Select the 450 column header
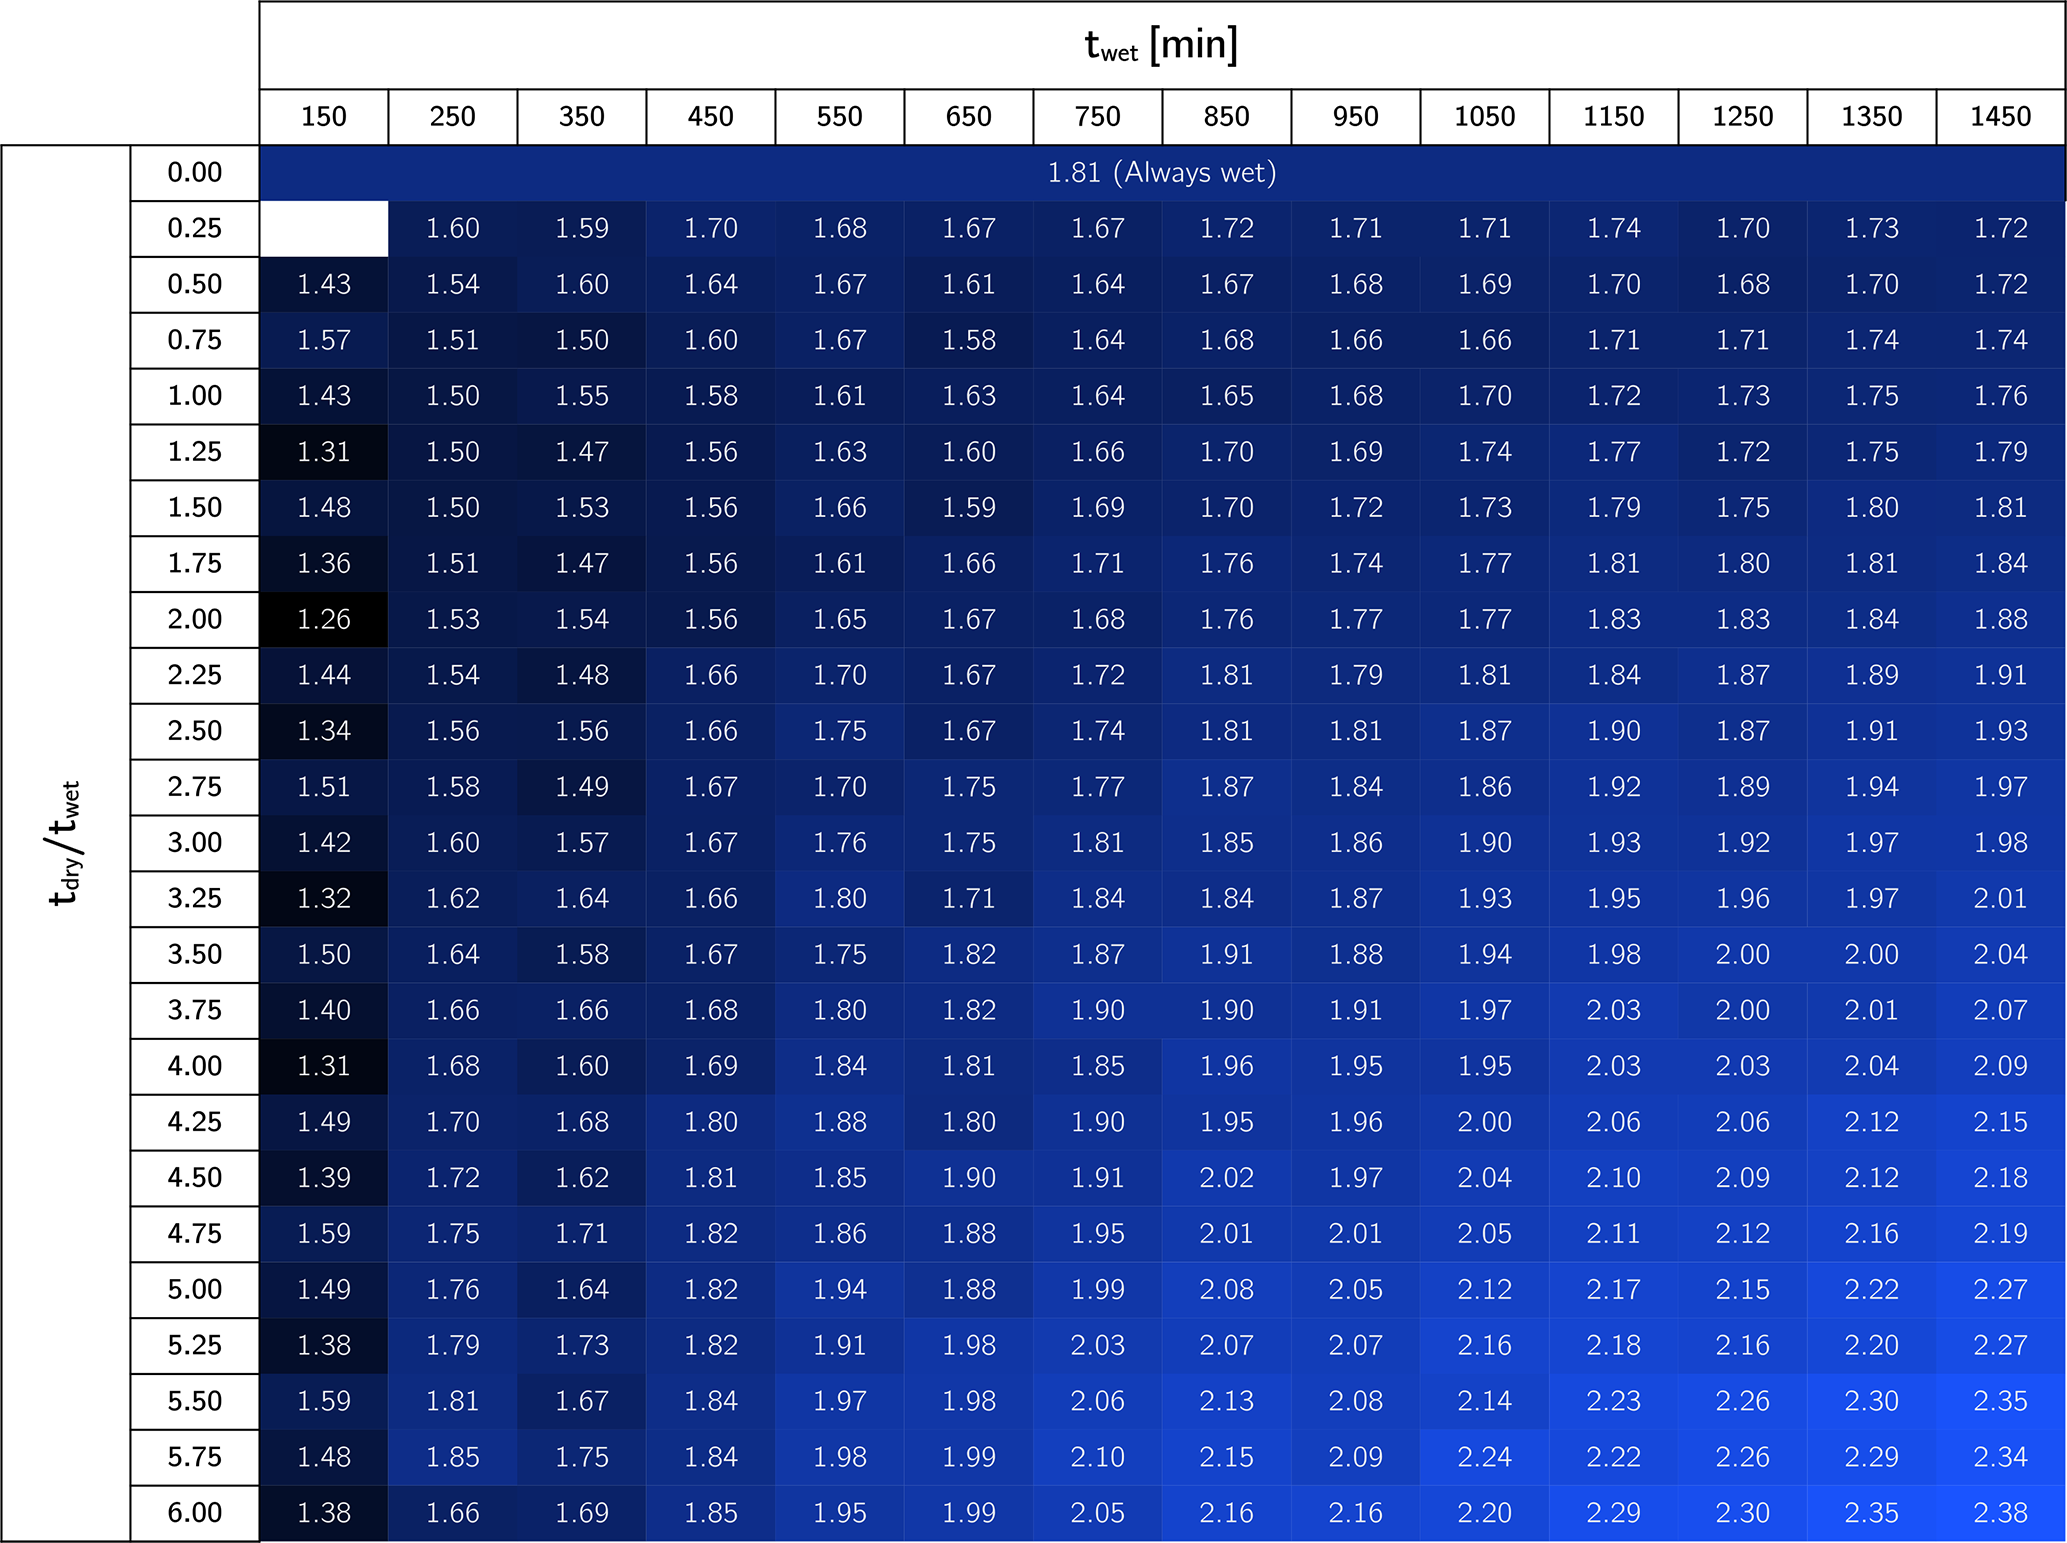2067x1543 pixels. tap(710, 117)
